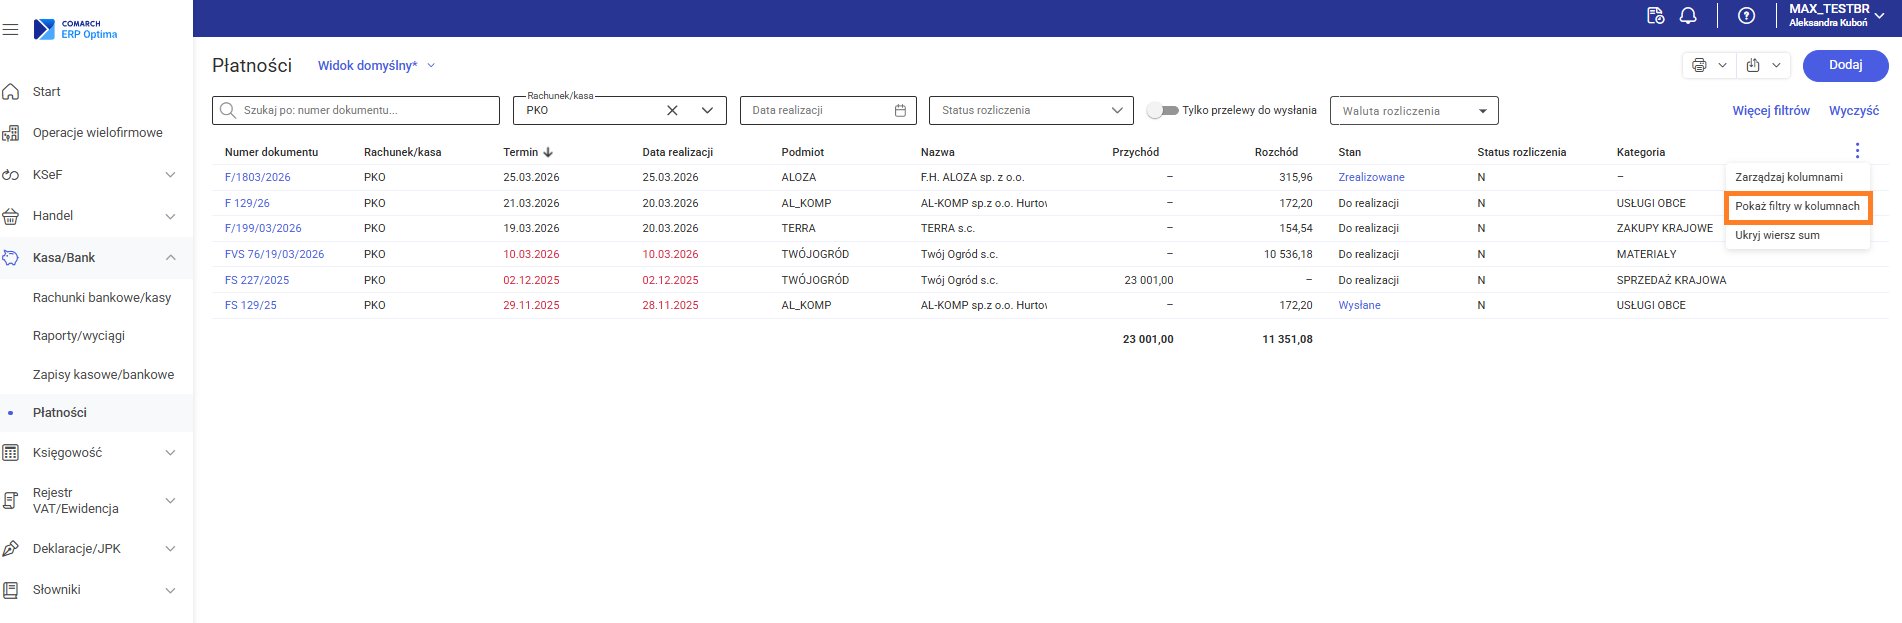The width and height of the screenshot is (1902, 623).
Task: Open the hamburger navigation menu
Action: click(x=11, y=30)
